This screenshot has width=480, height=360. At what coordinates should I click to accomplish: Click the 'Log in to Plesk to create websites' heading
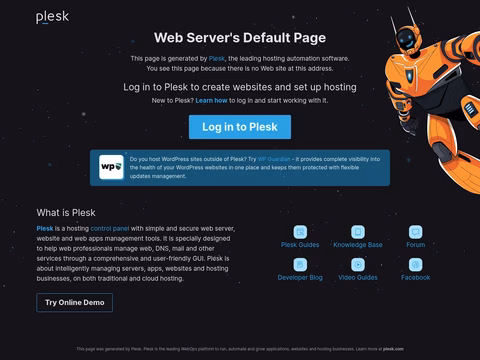tap(240, 87)
